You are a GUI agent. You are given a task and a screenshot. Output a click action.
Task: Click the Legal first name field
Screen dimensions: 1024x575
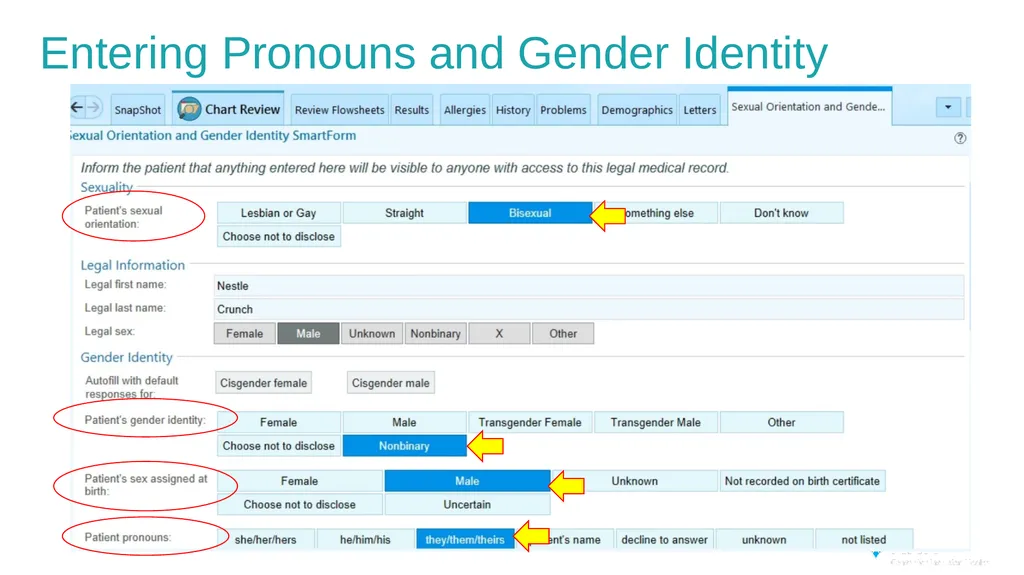point(588,286)
